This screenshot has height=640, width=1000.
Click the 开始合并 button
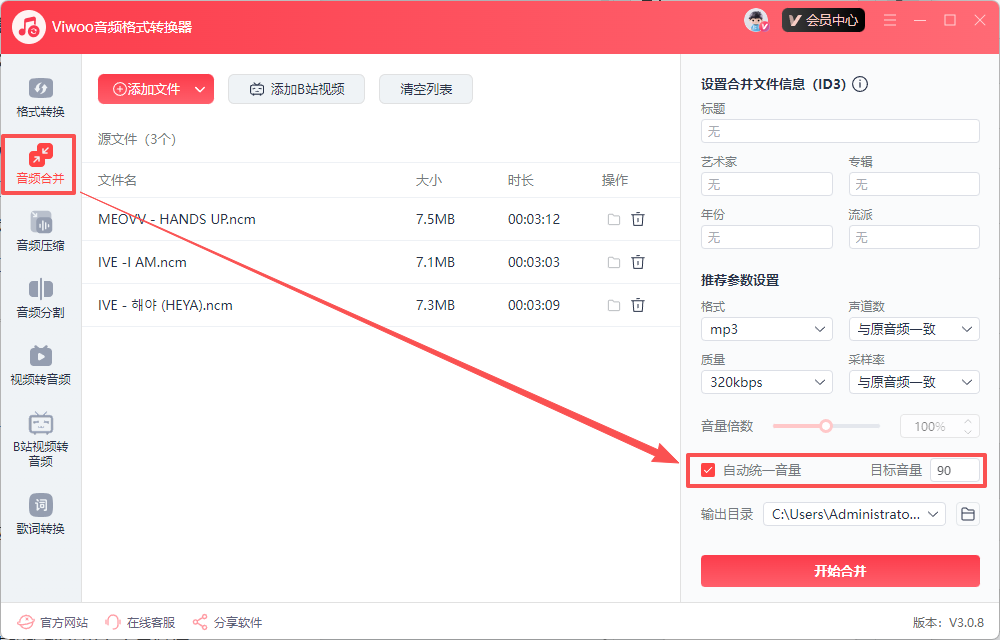(x=840, y=571)
